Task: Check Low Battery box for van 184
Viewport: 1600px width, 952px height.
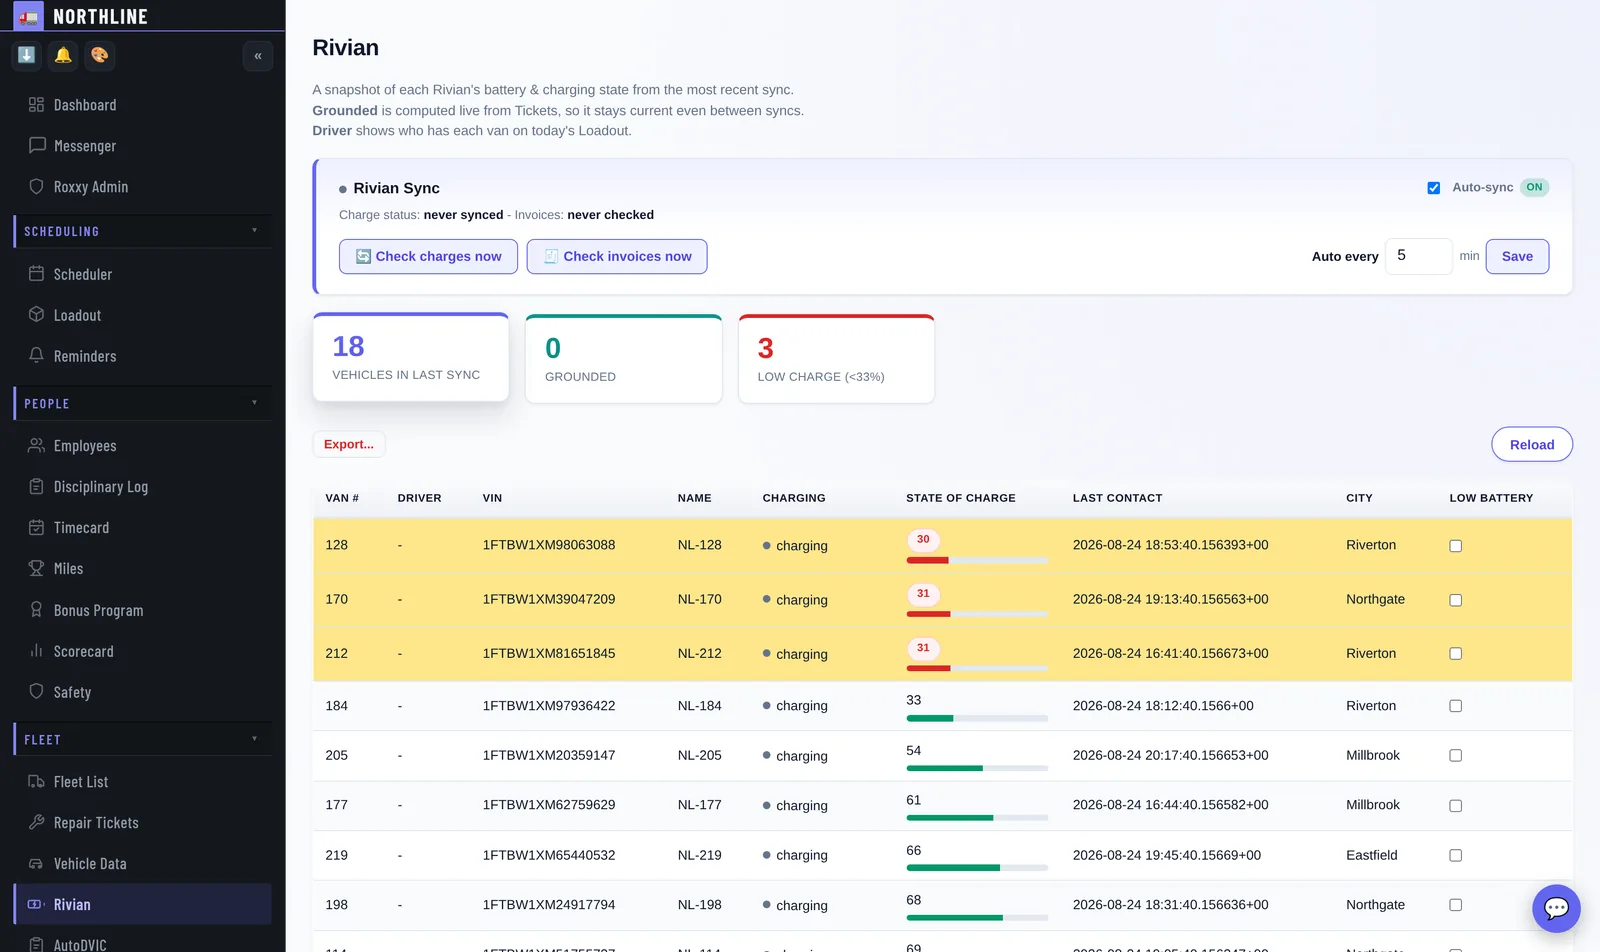Action: pyautogui.click(x=1456, y=706)
